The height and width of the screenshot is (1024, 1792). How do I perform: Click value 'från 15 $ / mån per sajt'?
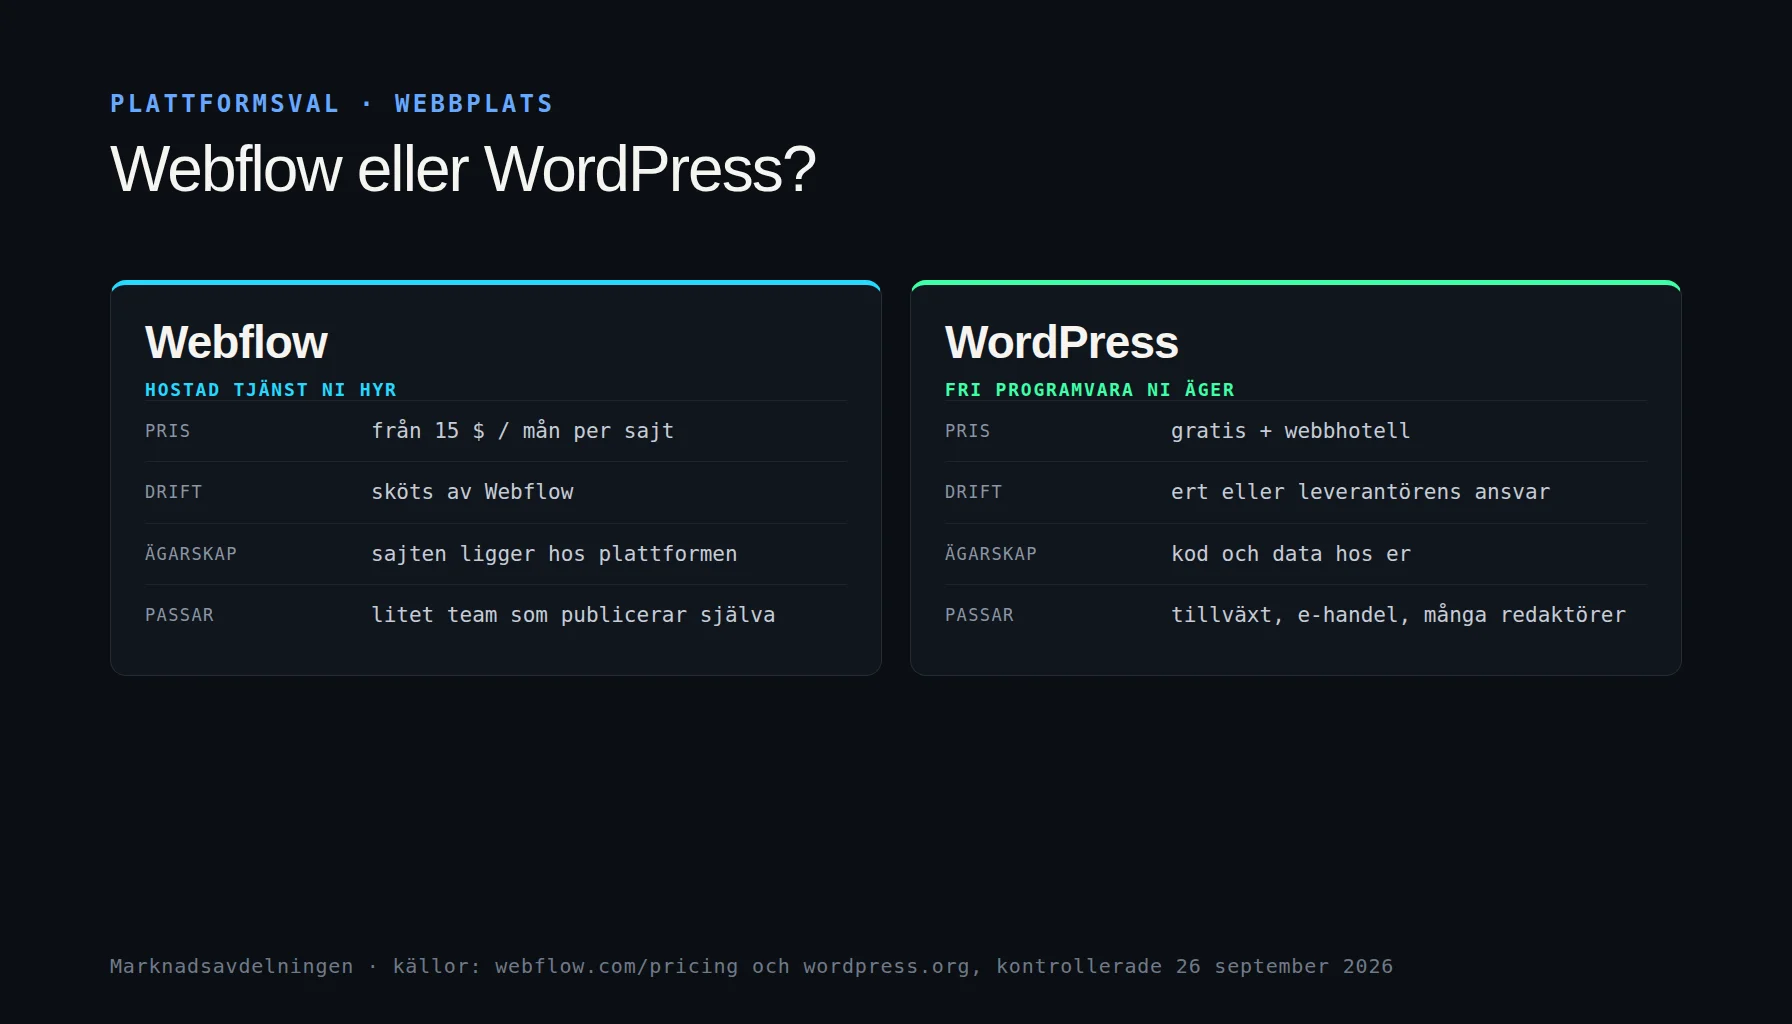click(523, 431)
